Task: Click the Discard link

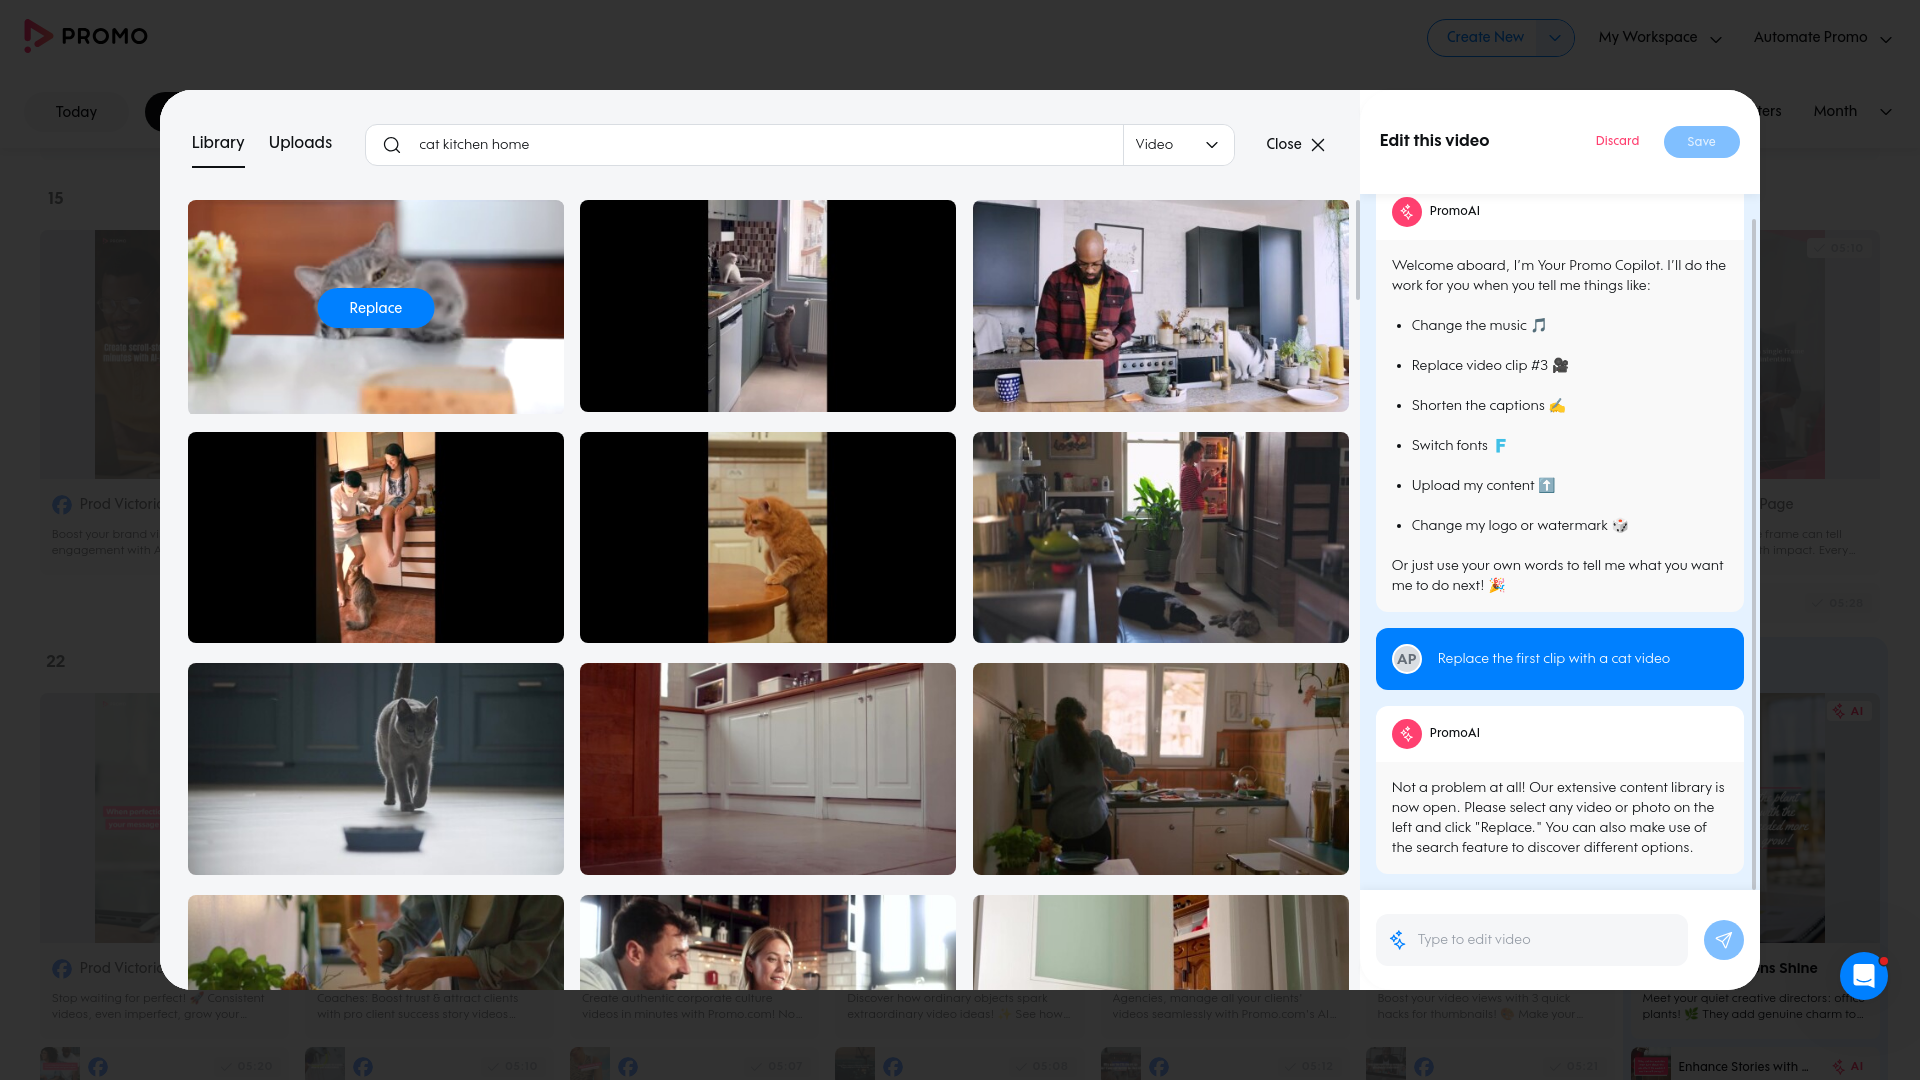Action: 1617,141
